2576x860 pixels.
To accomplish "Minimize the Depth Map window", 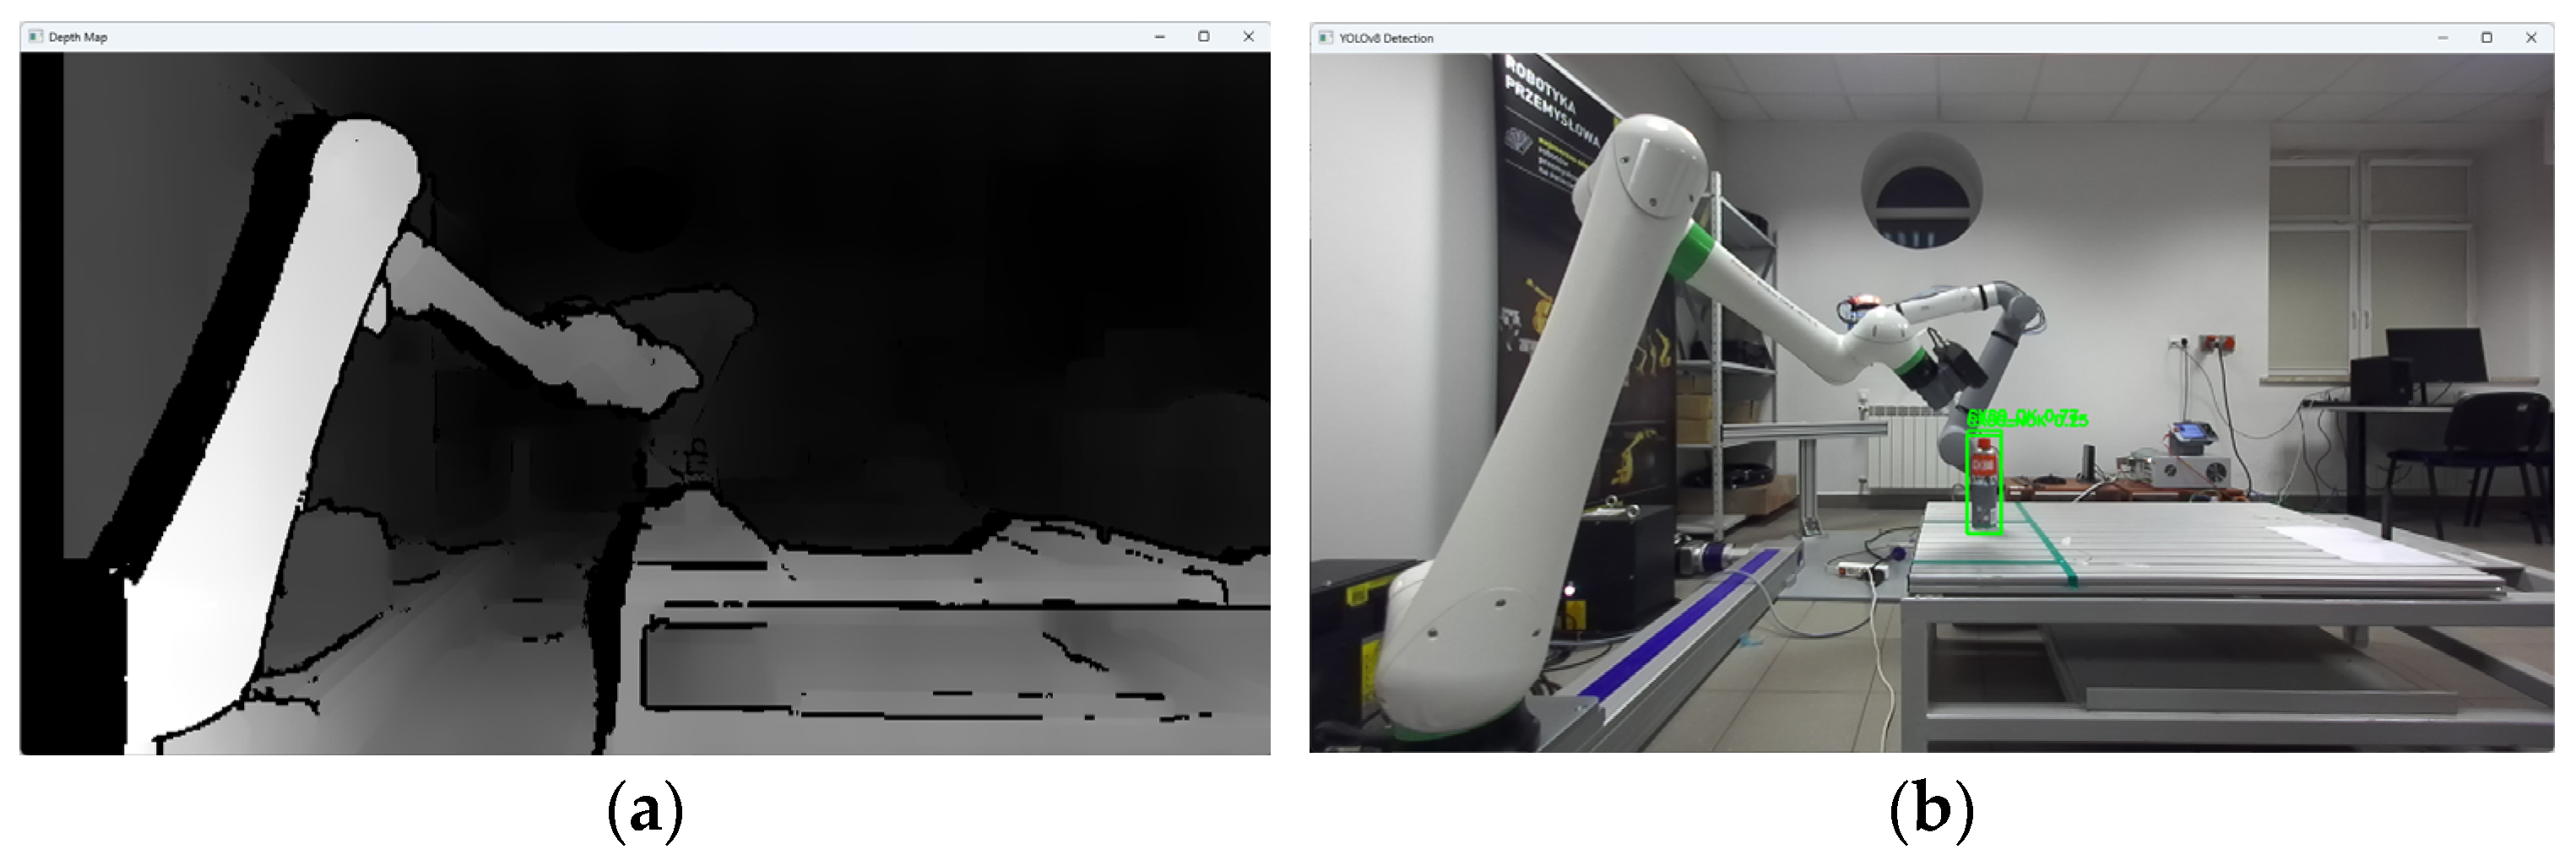I will point(1160,37).
